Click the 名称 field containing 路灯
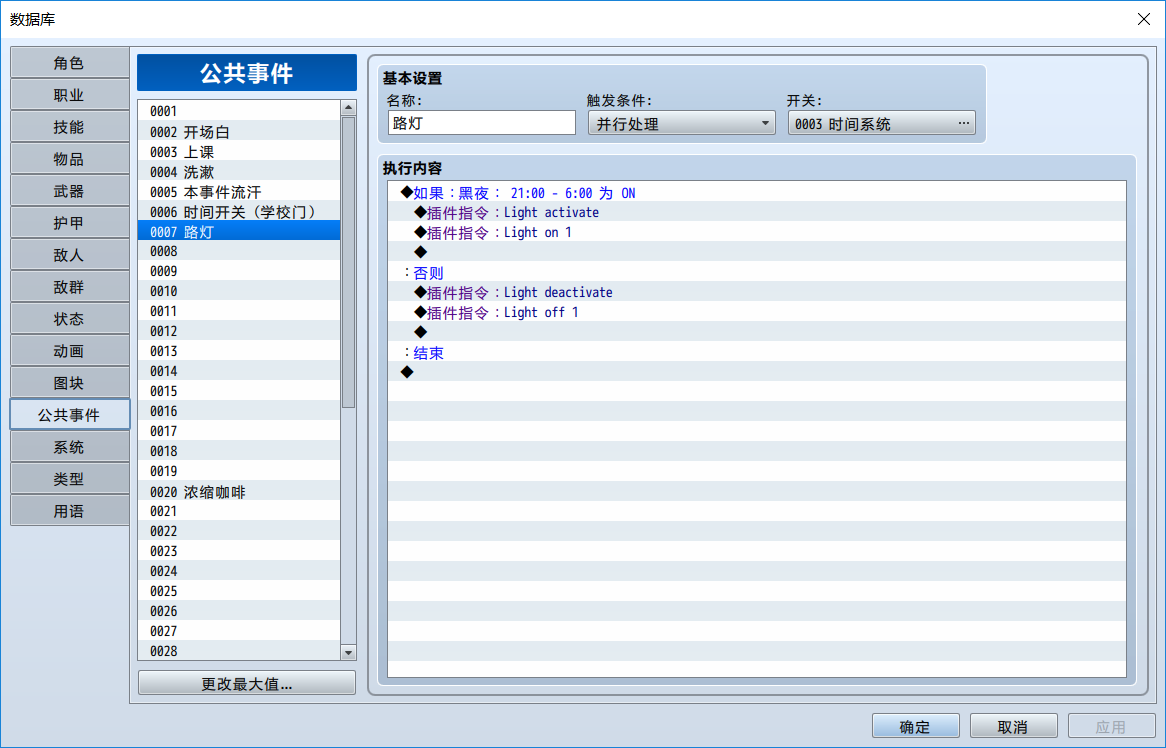 pyautogui.click(x=481, y=123)
